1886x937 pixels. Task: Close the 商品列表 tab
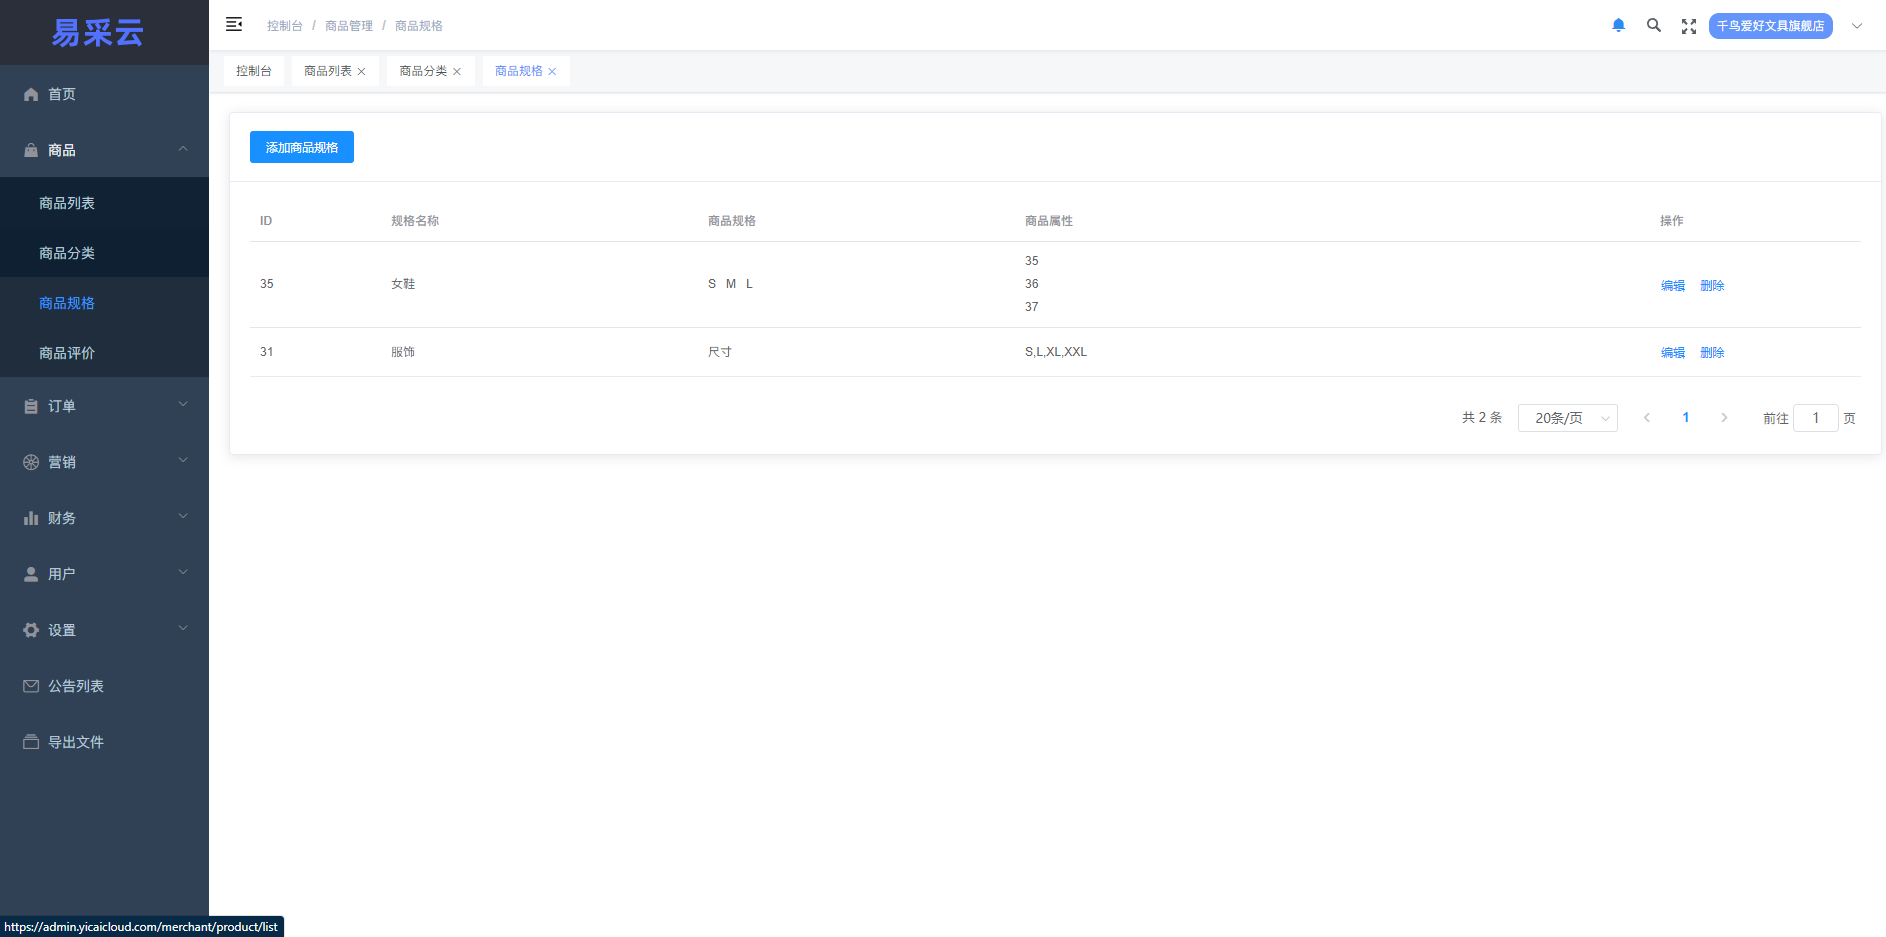coord(362,72)
